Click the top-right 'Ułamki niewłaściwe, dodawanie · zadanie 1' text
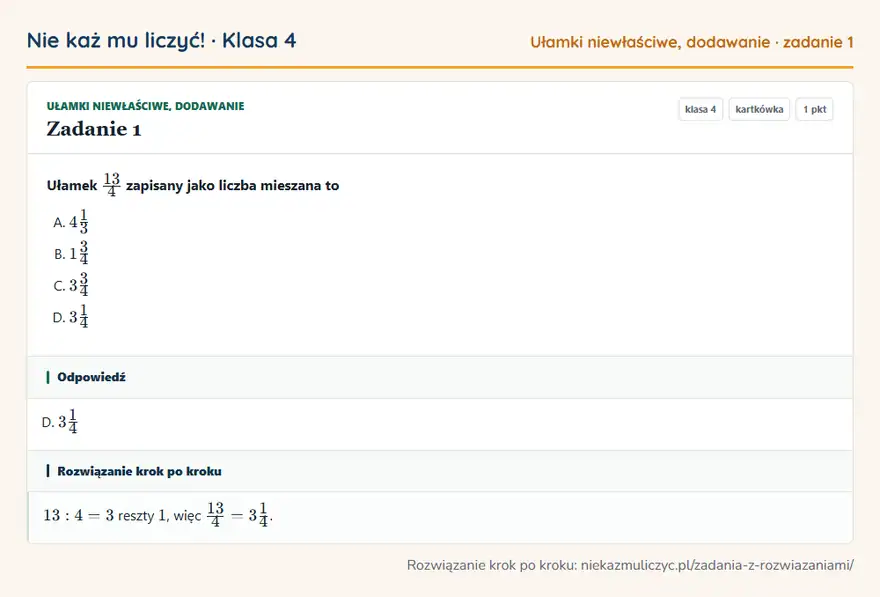 coord(691,42)
